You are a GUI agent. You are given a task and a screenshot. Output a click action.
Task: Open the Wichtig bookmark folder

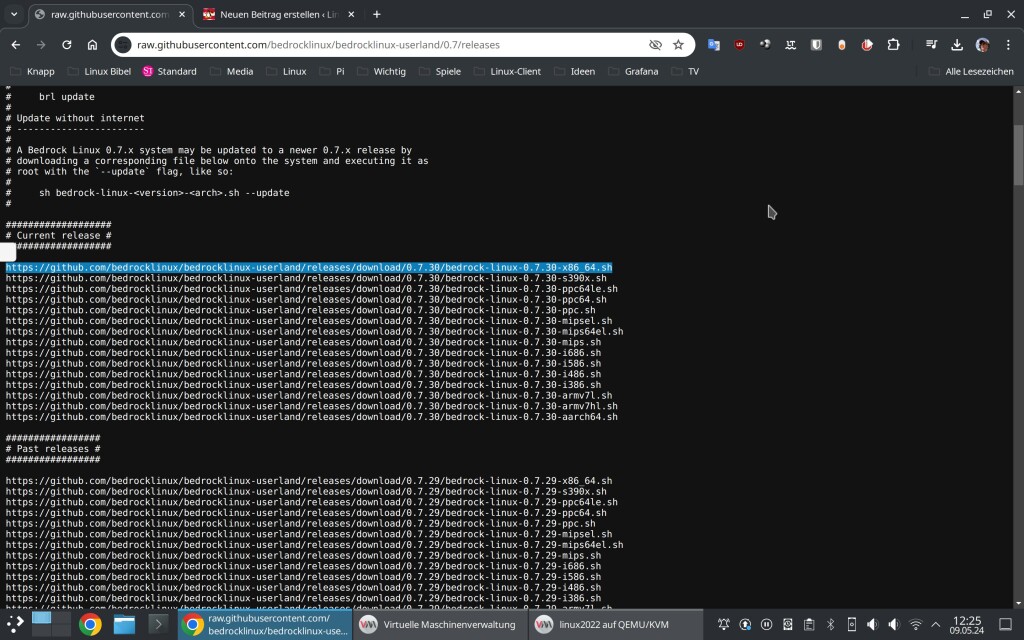(x=381, y=71)
